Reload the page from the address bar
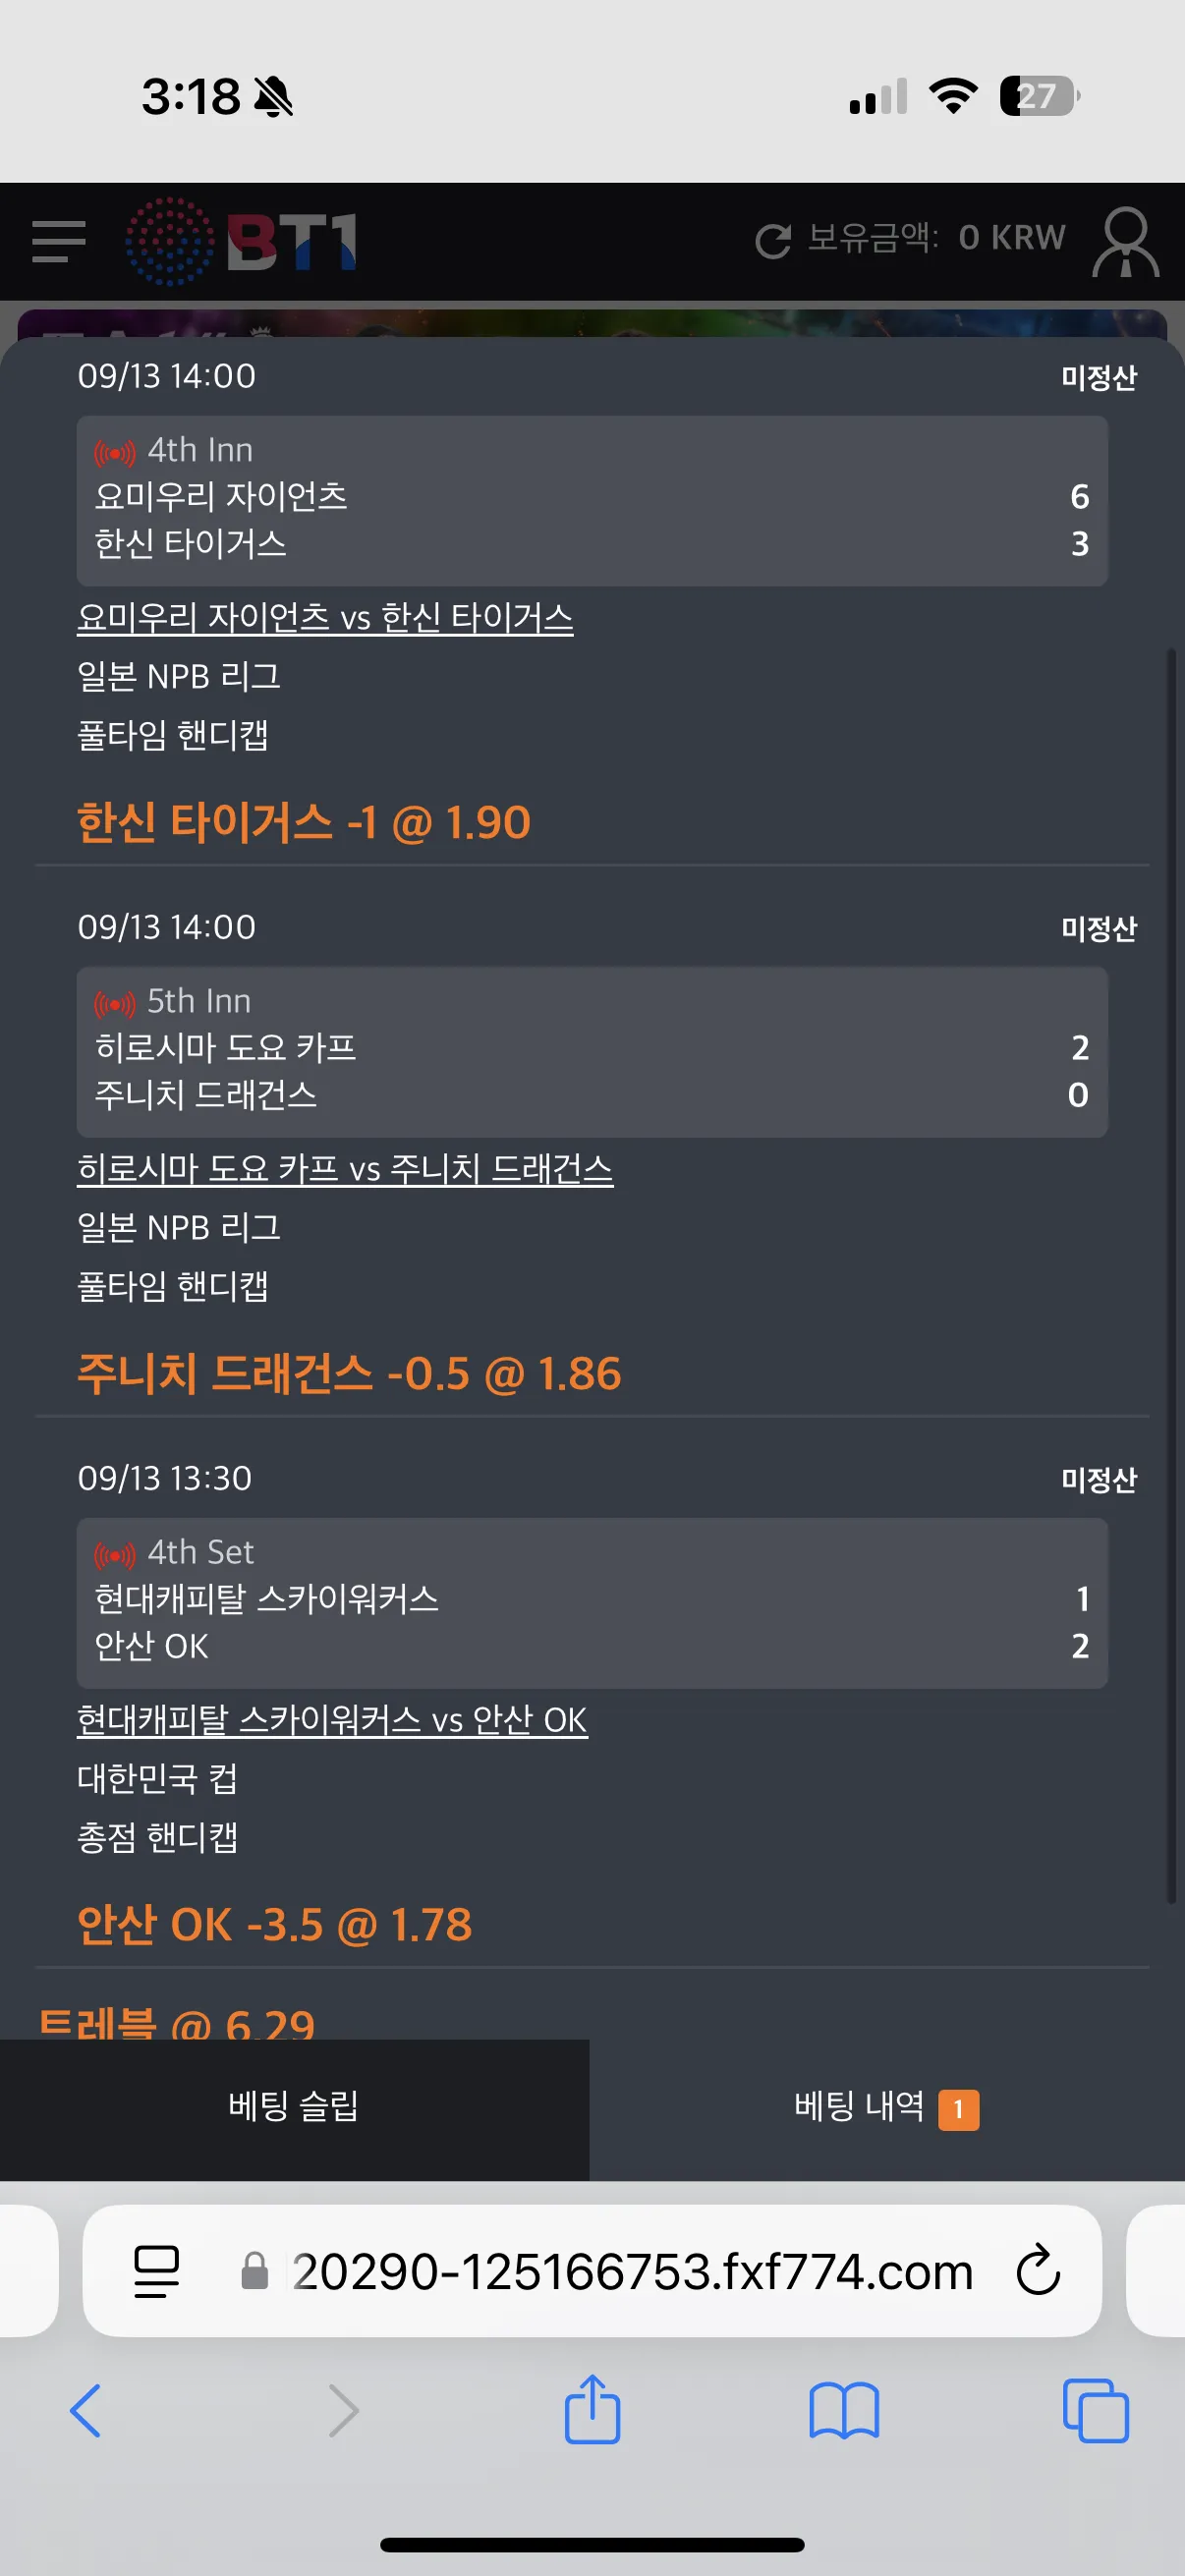Image resolution: width=1185 pixels, height=2576 pixels. coord(1038,2270)
